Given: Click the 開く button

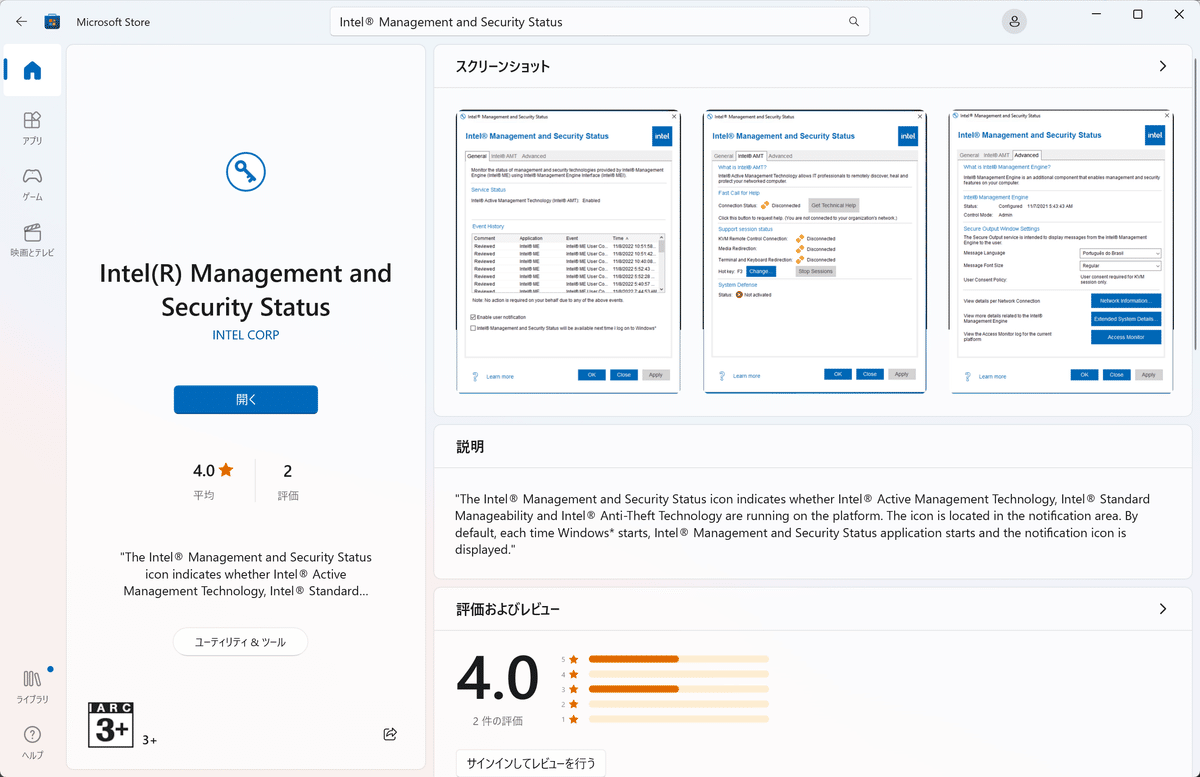Looking at the screenshot, I should pyautogui.click(x=246, y=399).
